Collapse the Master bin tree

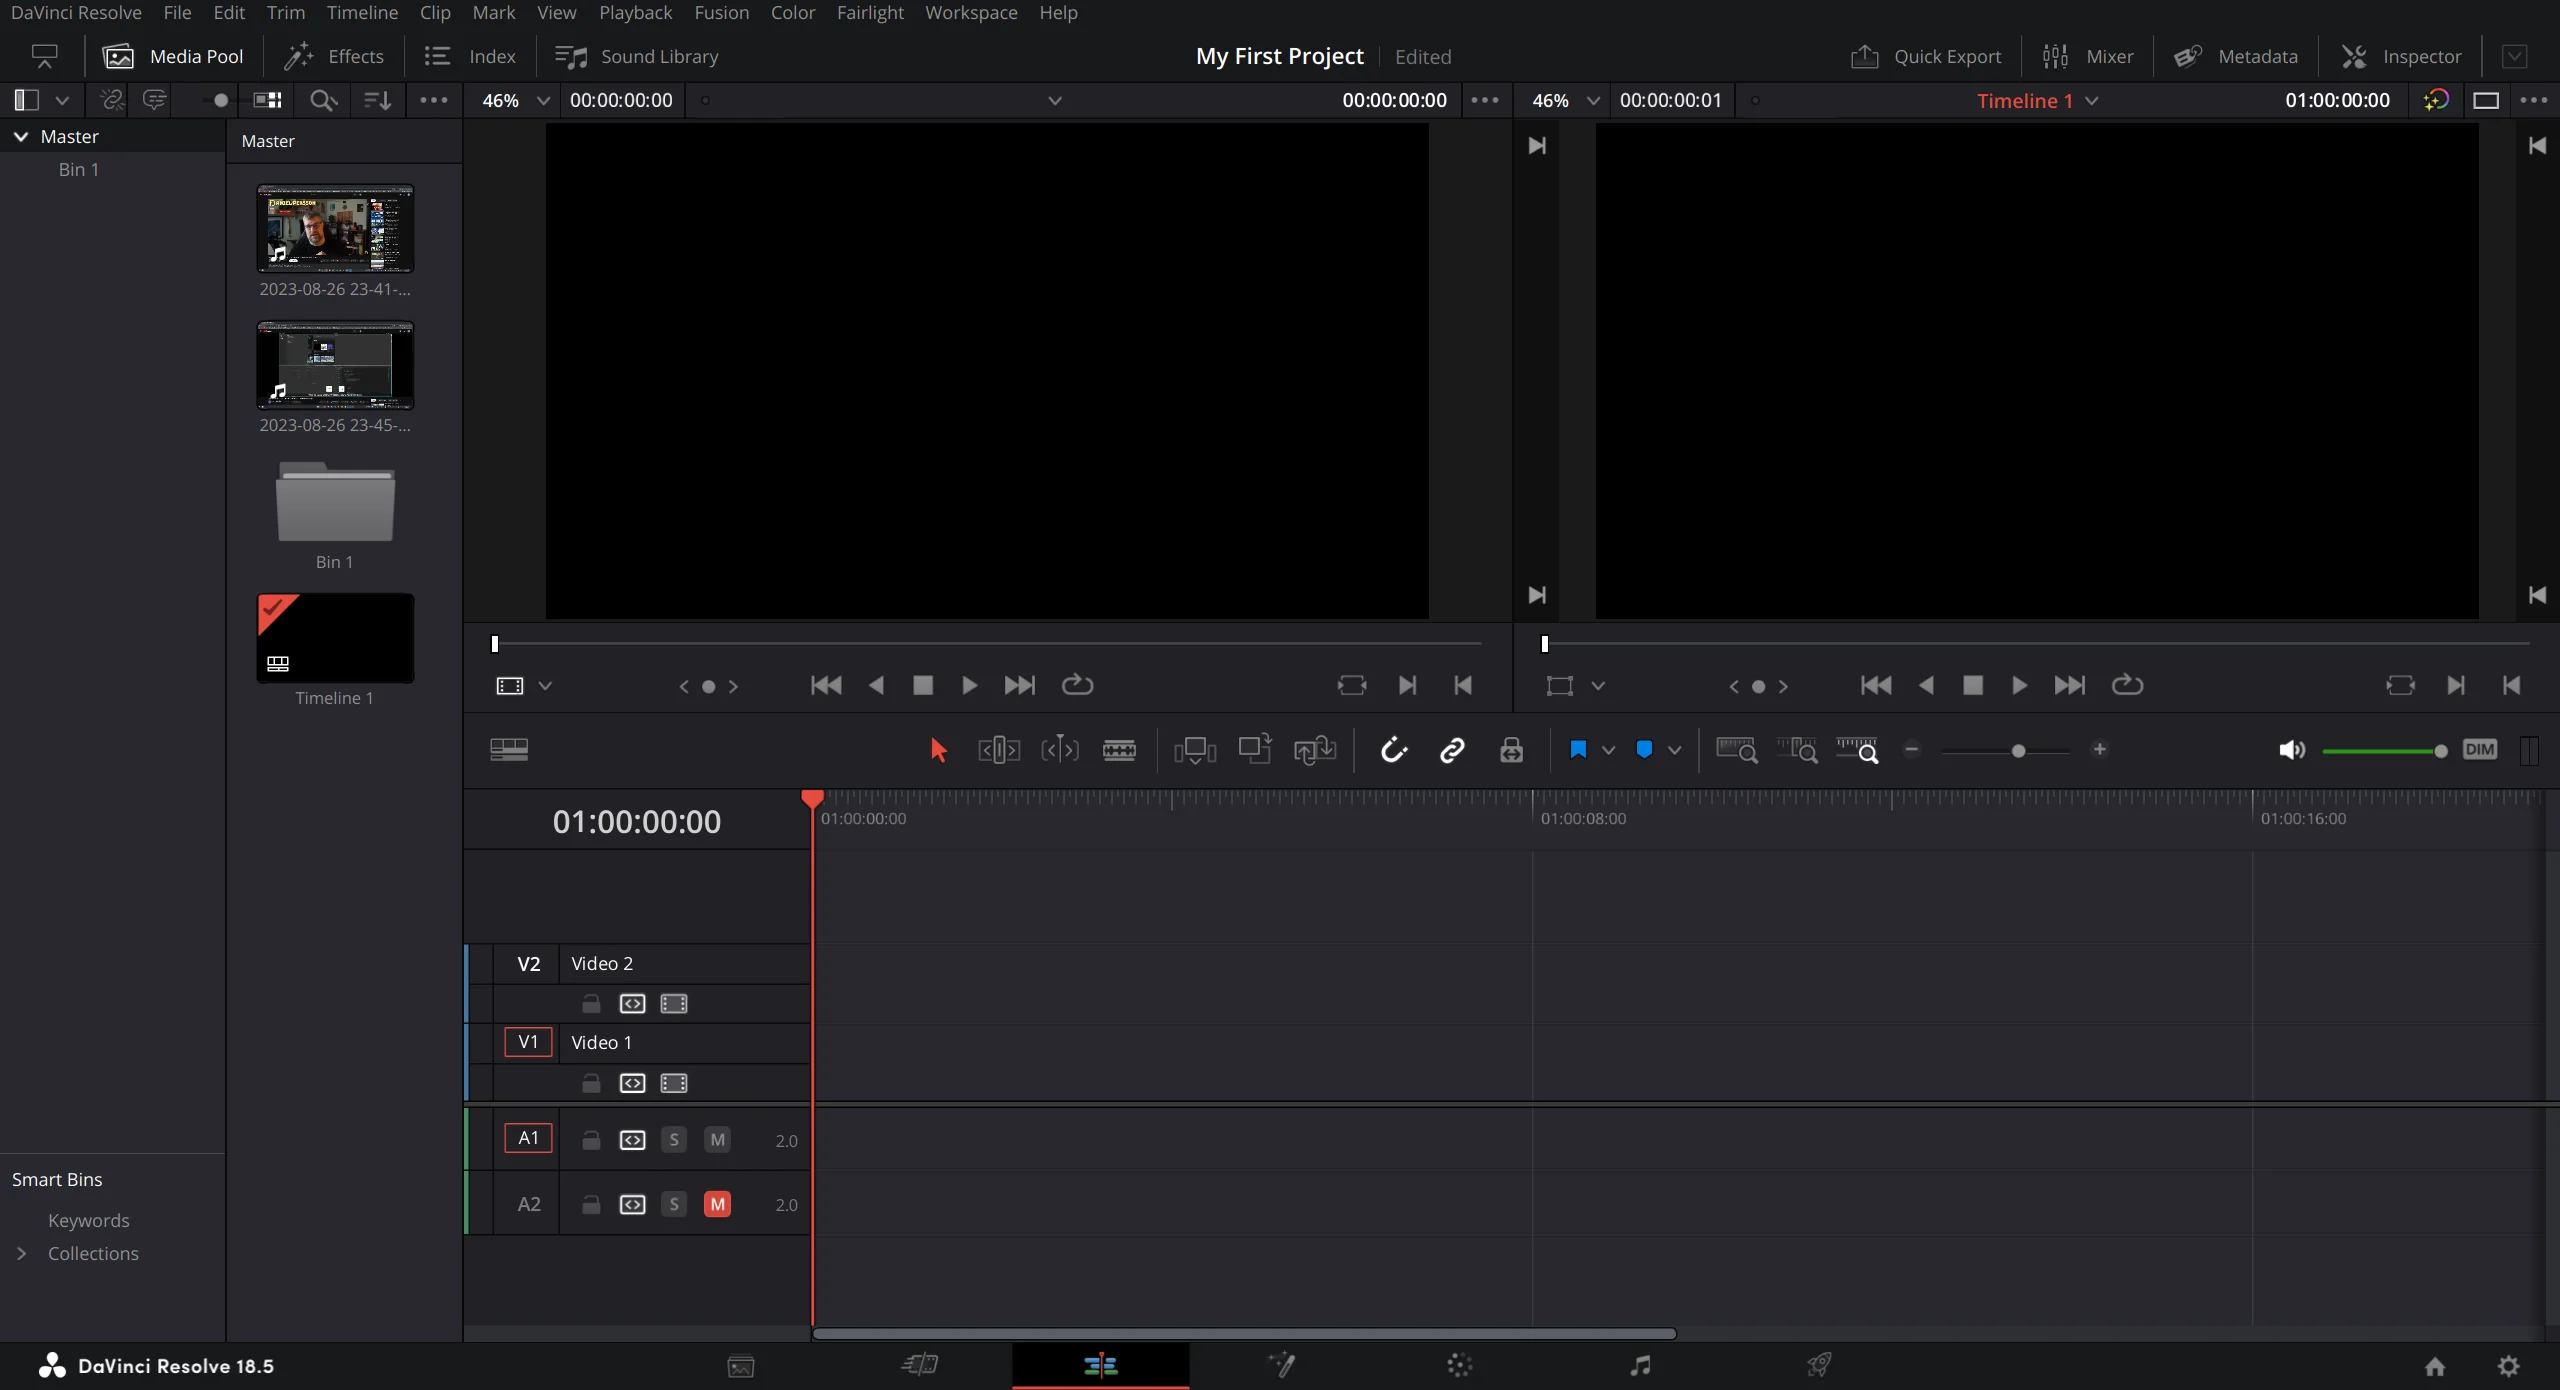[21, 137]
